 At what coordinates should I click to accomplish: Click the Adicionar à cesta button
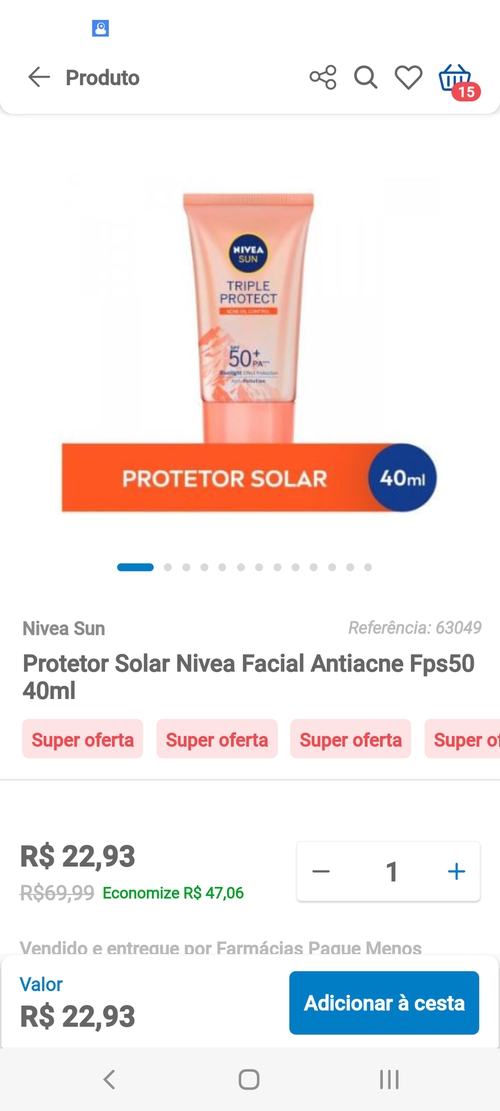click(384, 1003)
